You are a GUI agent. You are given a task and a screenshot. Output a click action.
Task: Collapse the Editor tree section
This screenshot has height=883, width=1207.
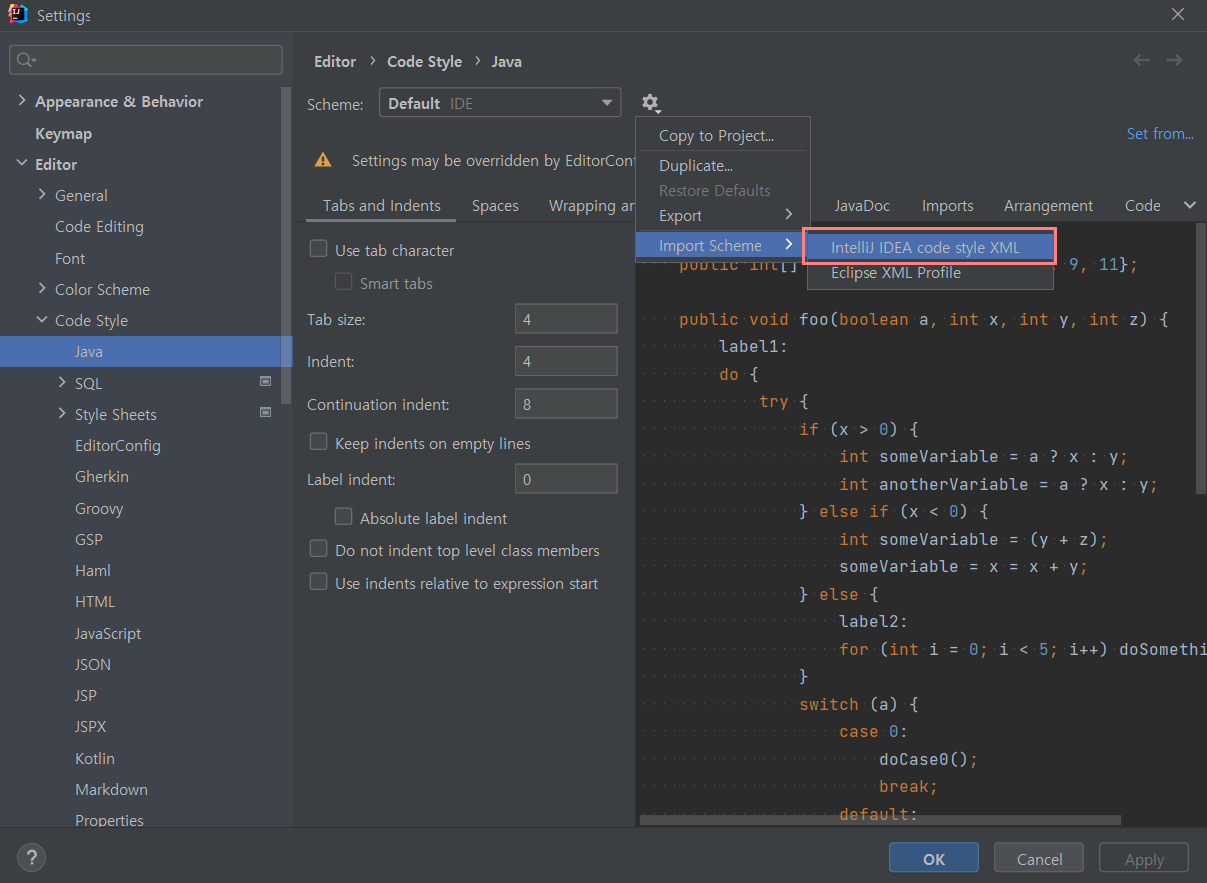pyautogui.click(x=22, y=164)
